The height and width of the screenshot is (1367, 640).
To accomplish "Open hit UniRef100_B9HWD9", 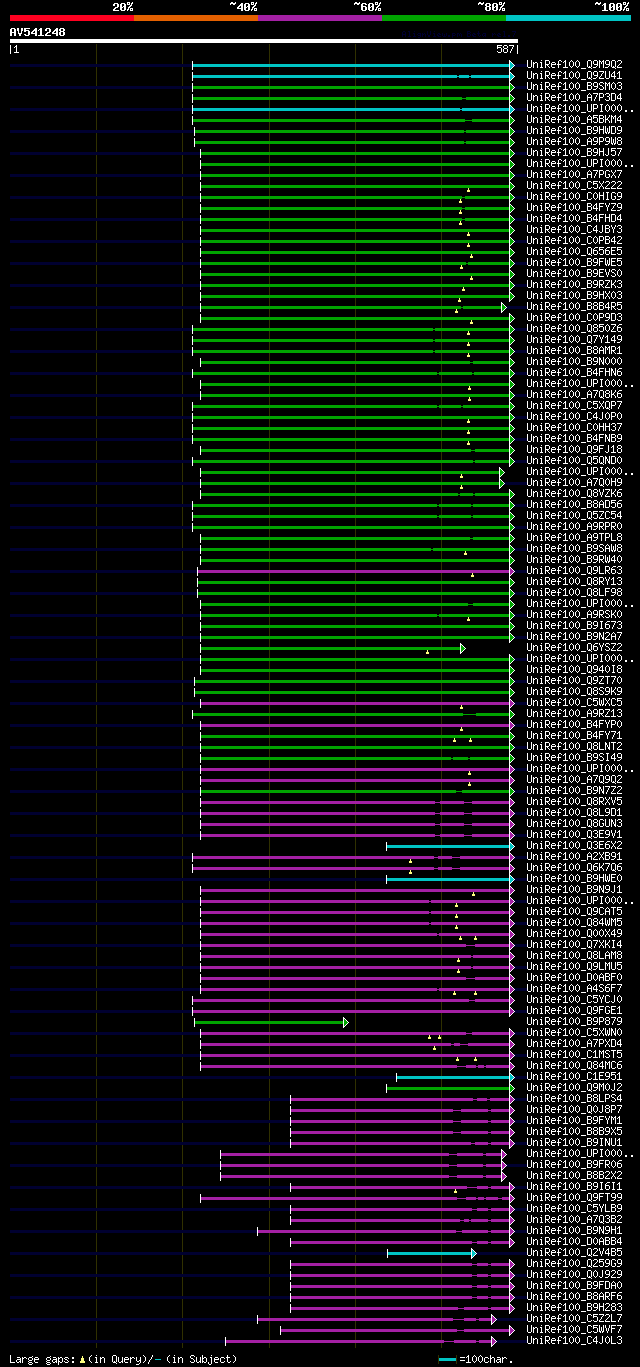I will pos(574,130).
